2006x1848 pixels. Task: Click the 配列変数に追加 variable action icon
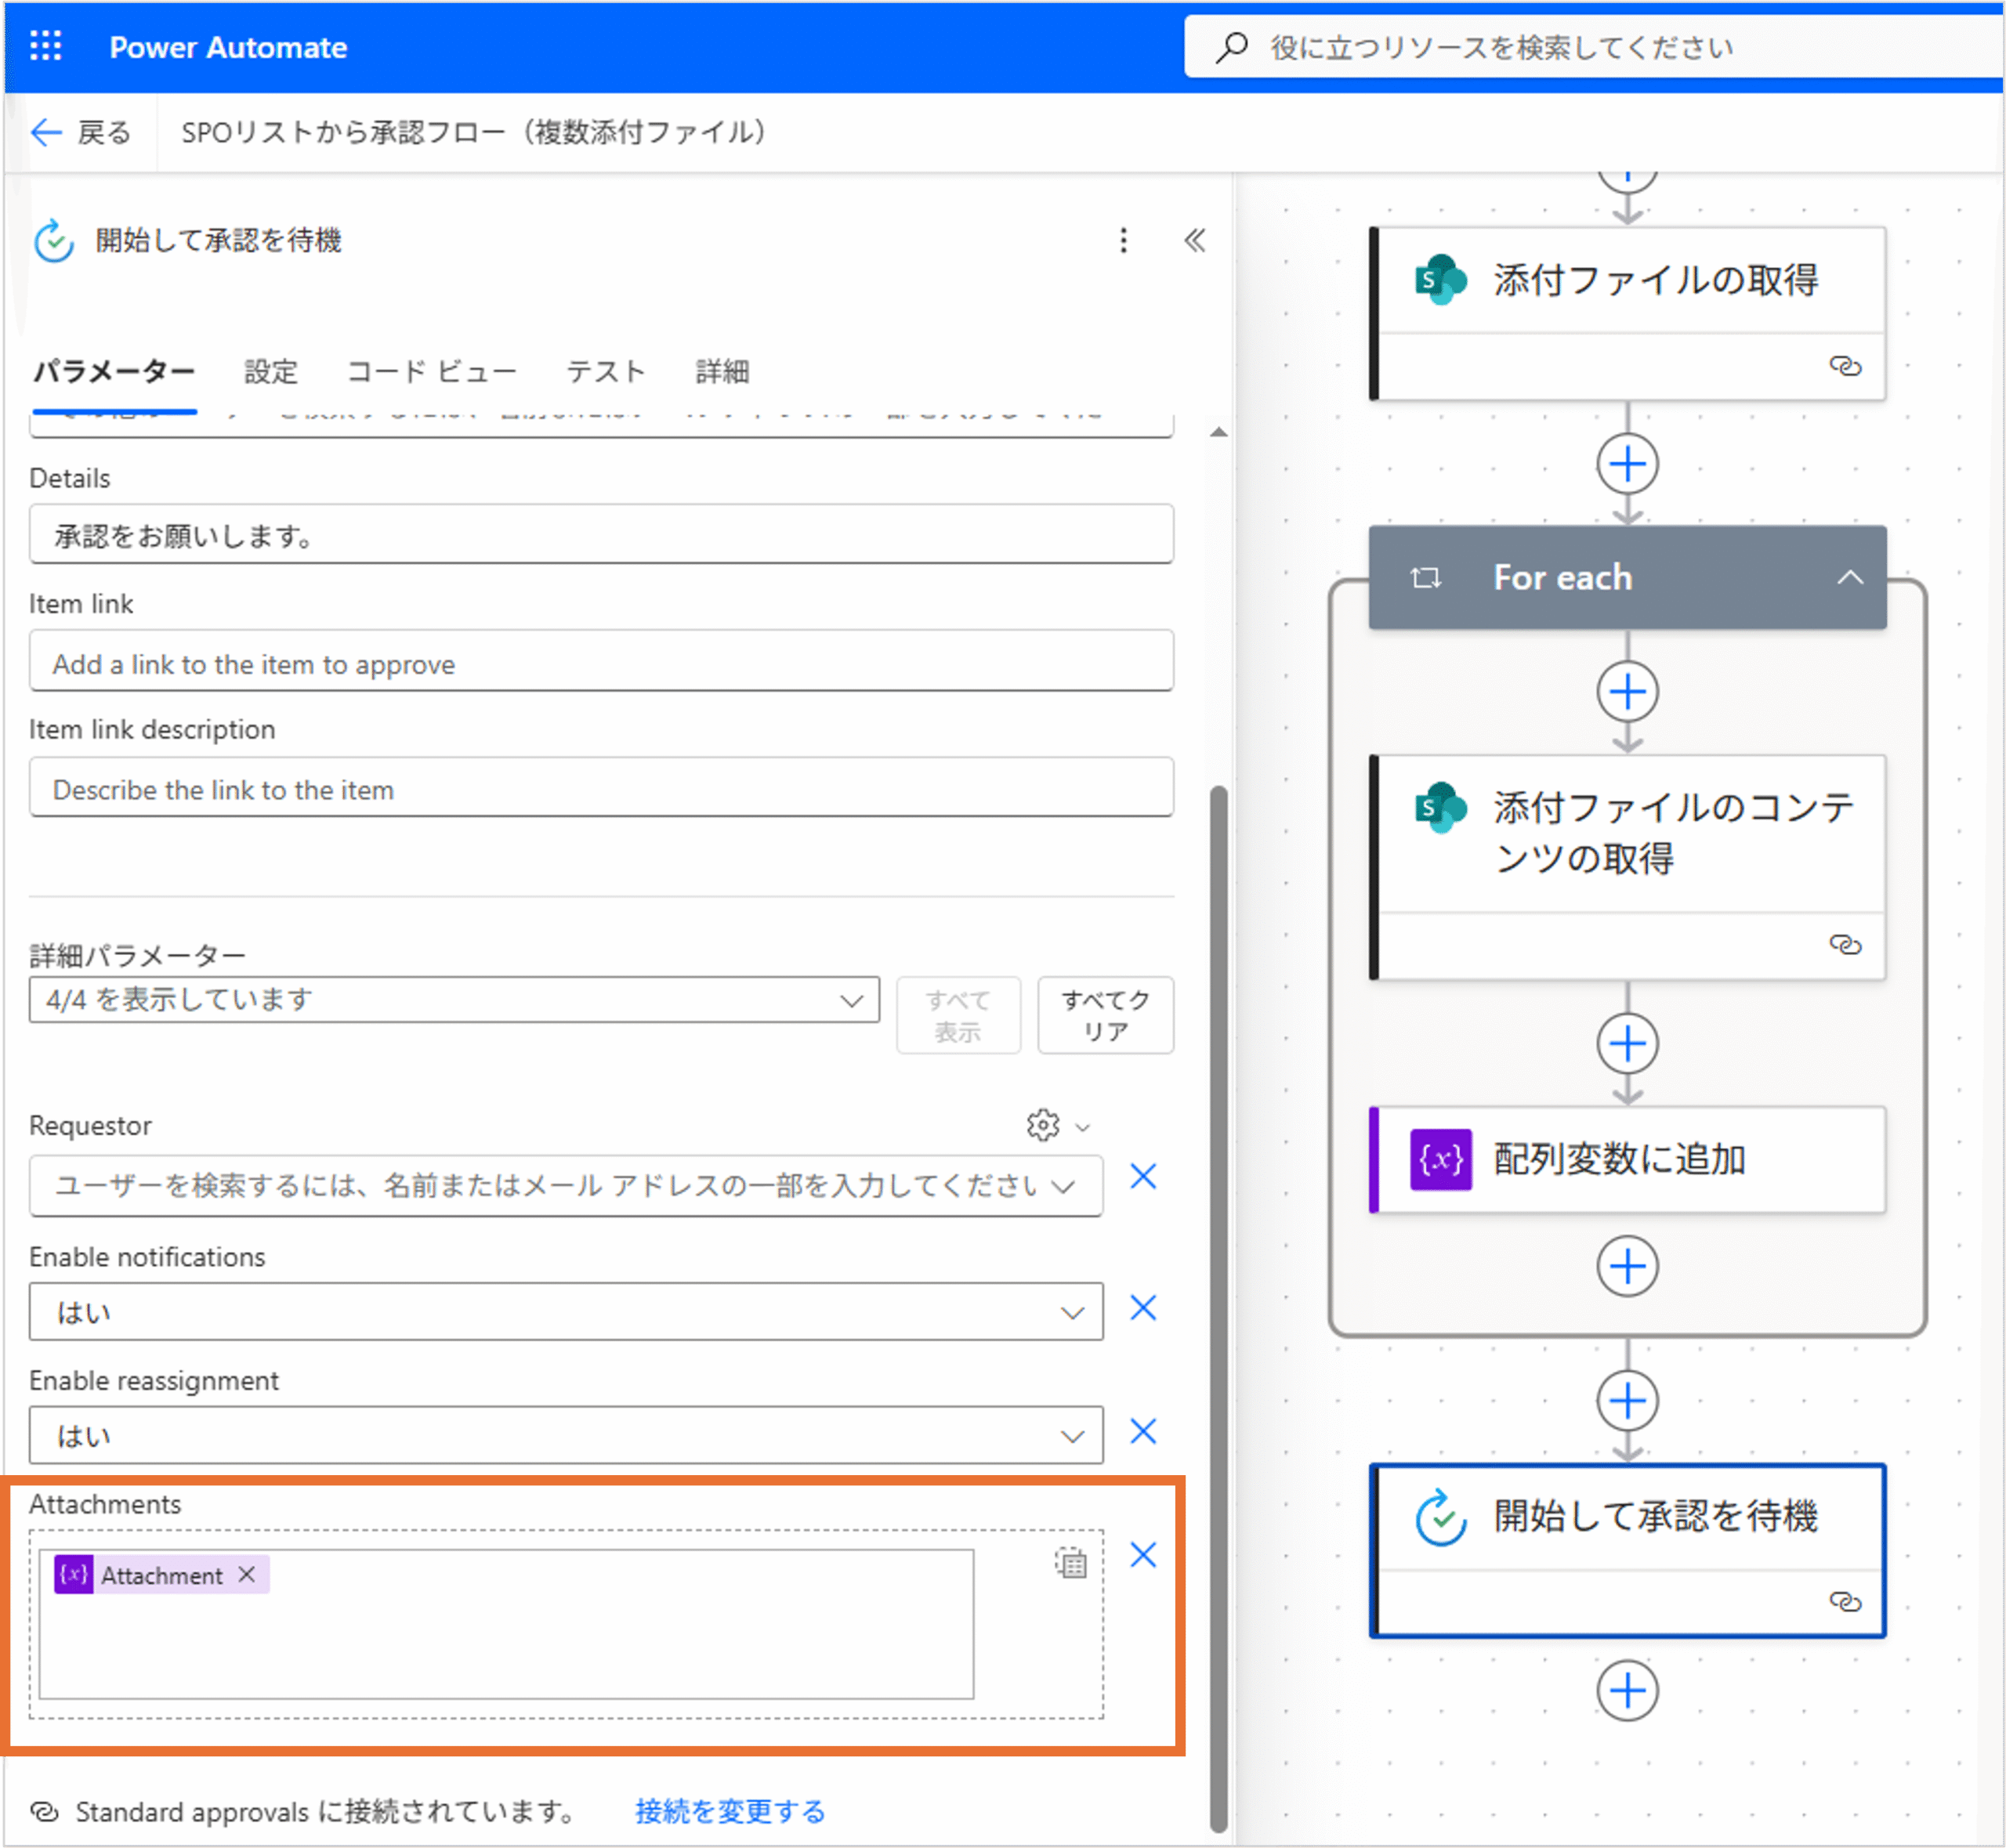(x=1440, y=1160)
